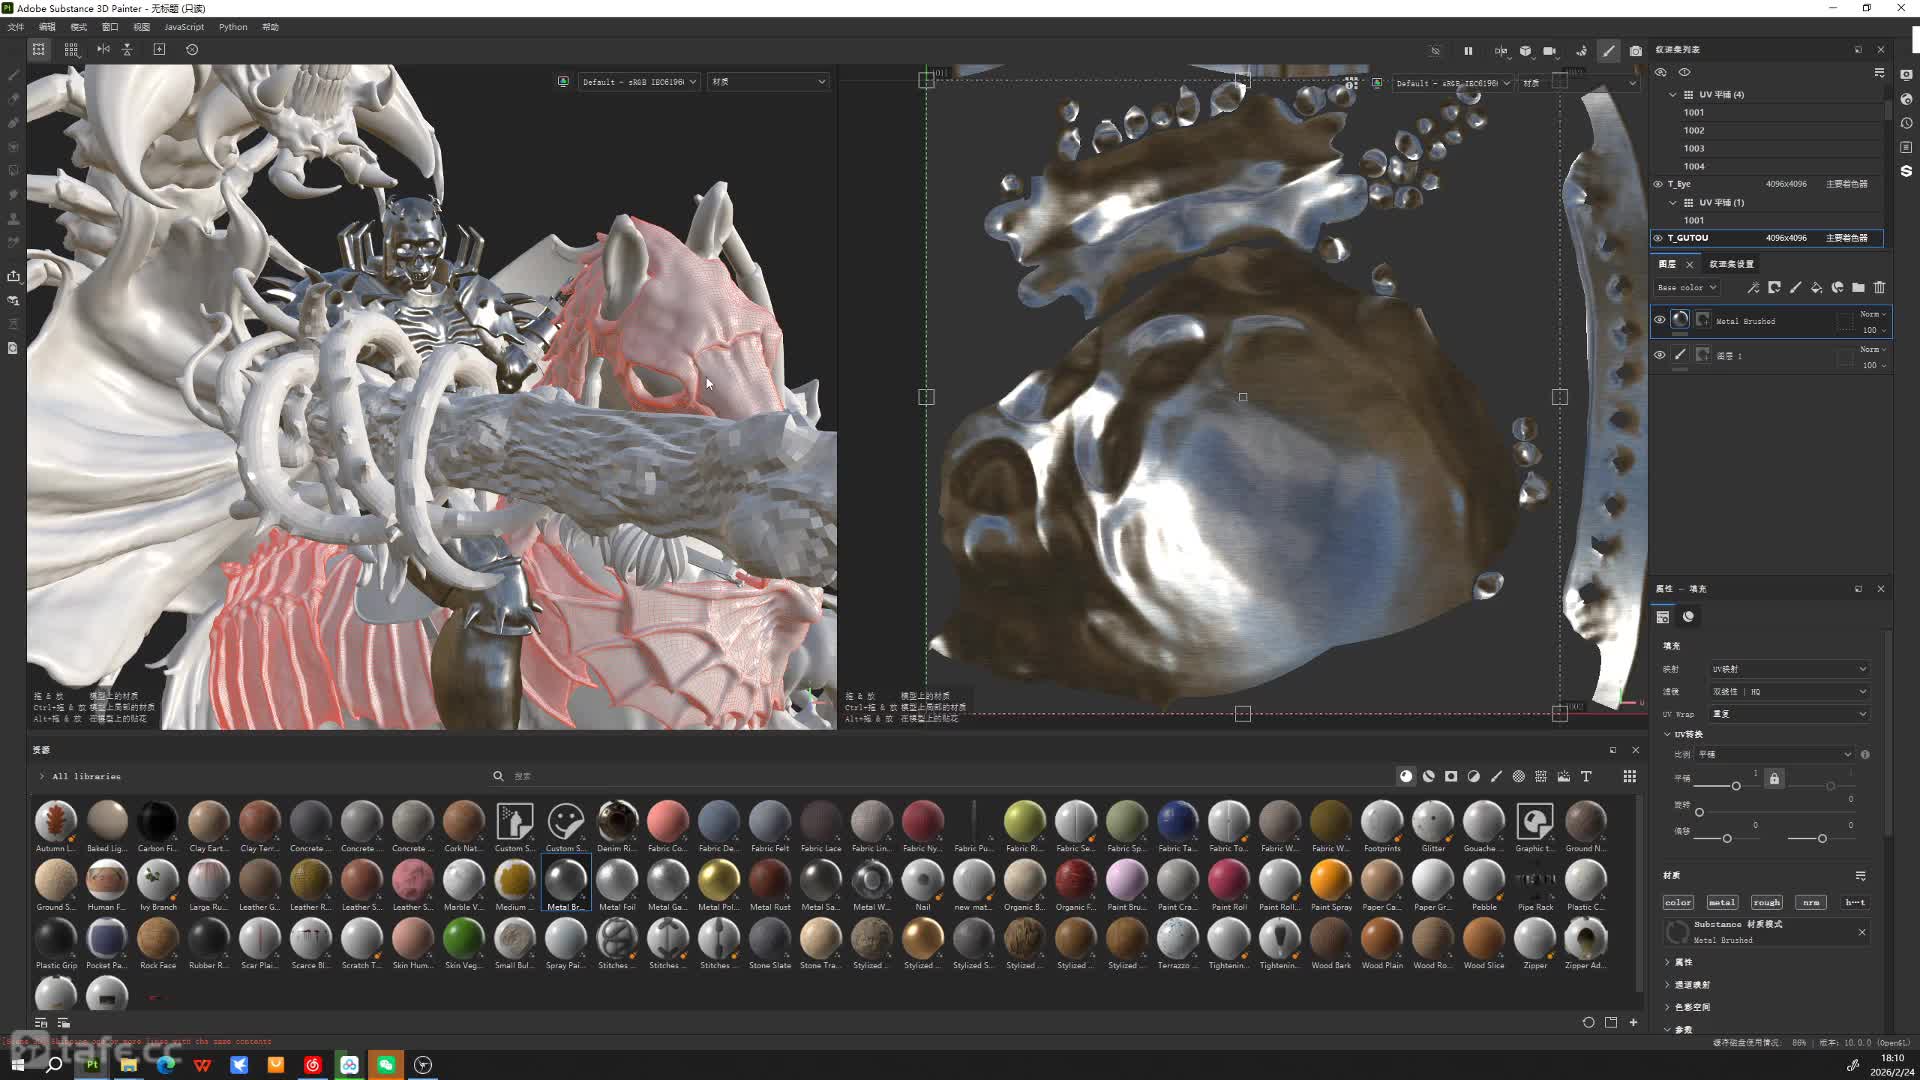Click the camera screenshot icon in viewport toolbar
The width and height of the screenshot is (1920, 1080).
[1635, 51]
